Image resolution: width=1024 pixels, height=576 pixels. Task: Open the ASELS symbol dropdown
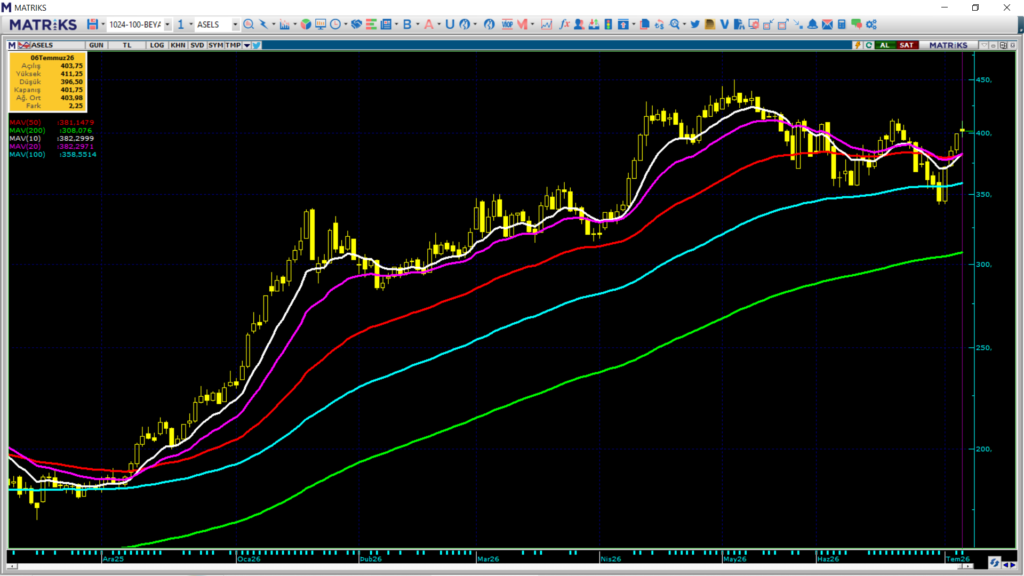pyautogui.click(x=235, y=25)
